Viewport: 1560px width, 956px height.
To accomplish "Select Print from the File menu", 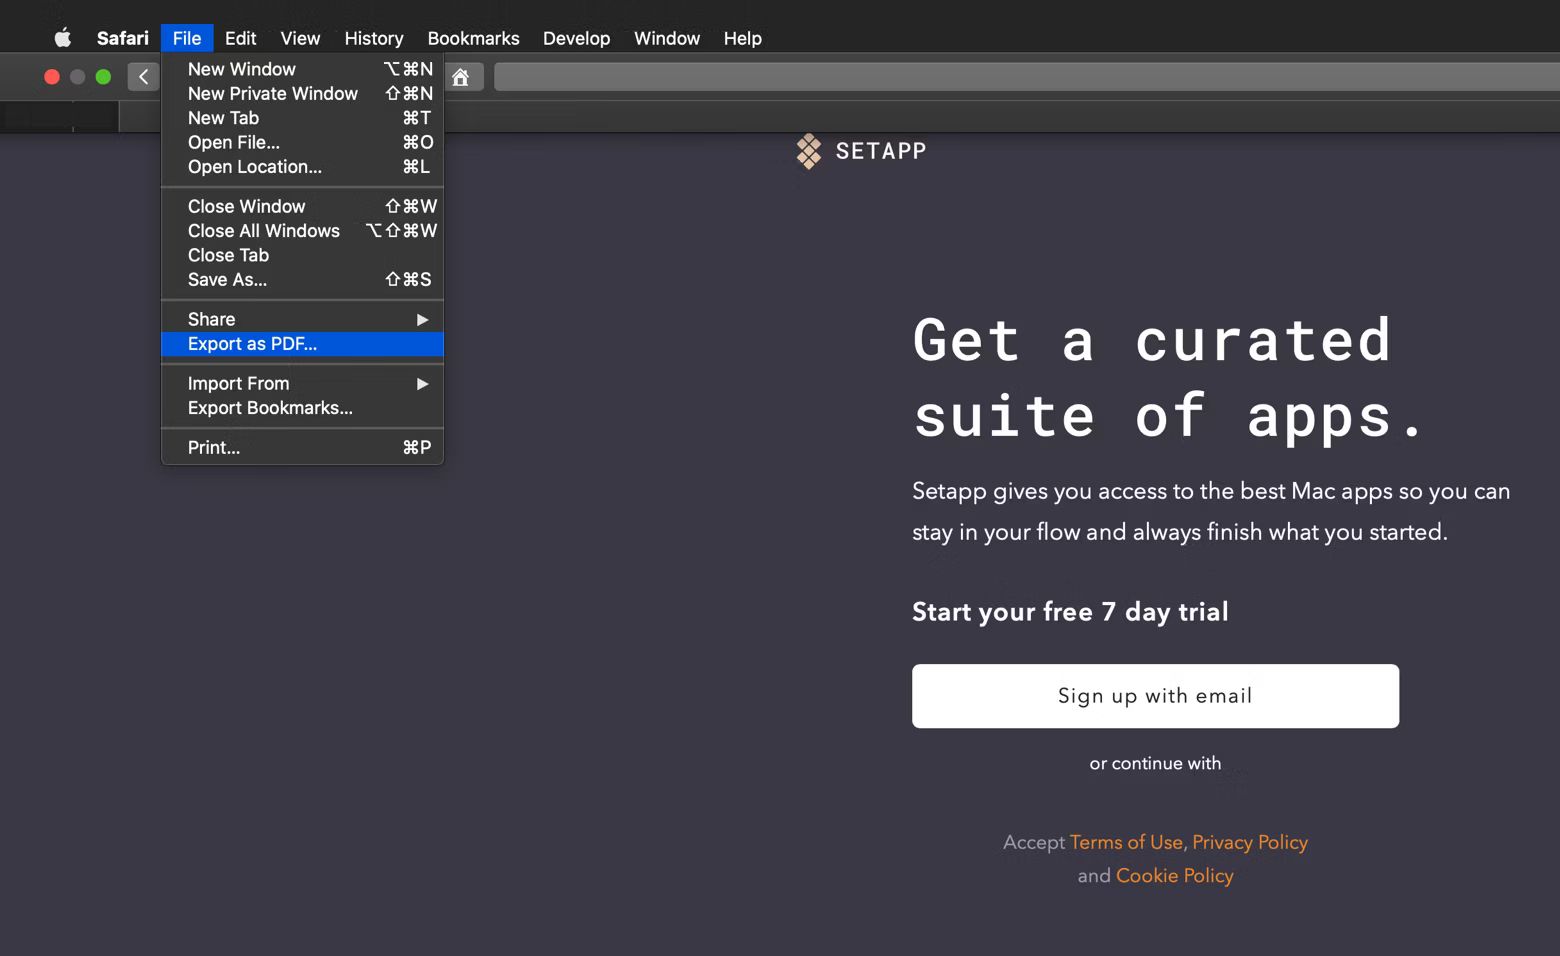I will pyautogui.click(x=214, y=447).
